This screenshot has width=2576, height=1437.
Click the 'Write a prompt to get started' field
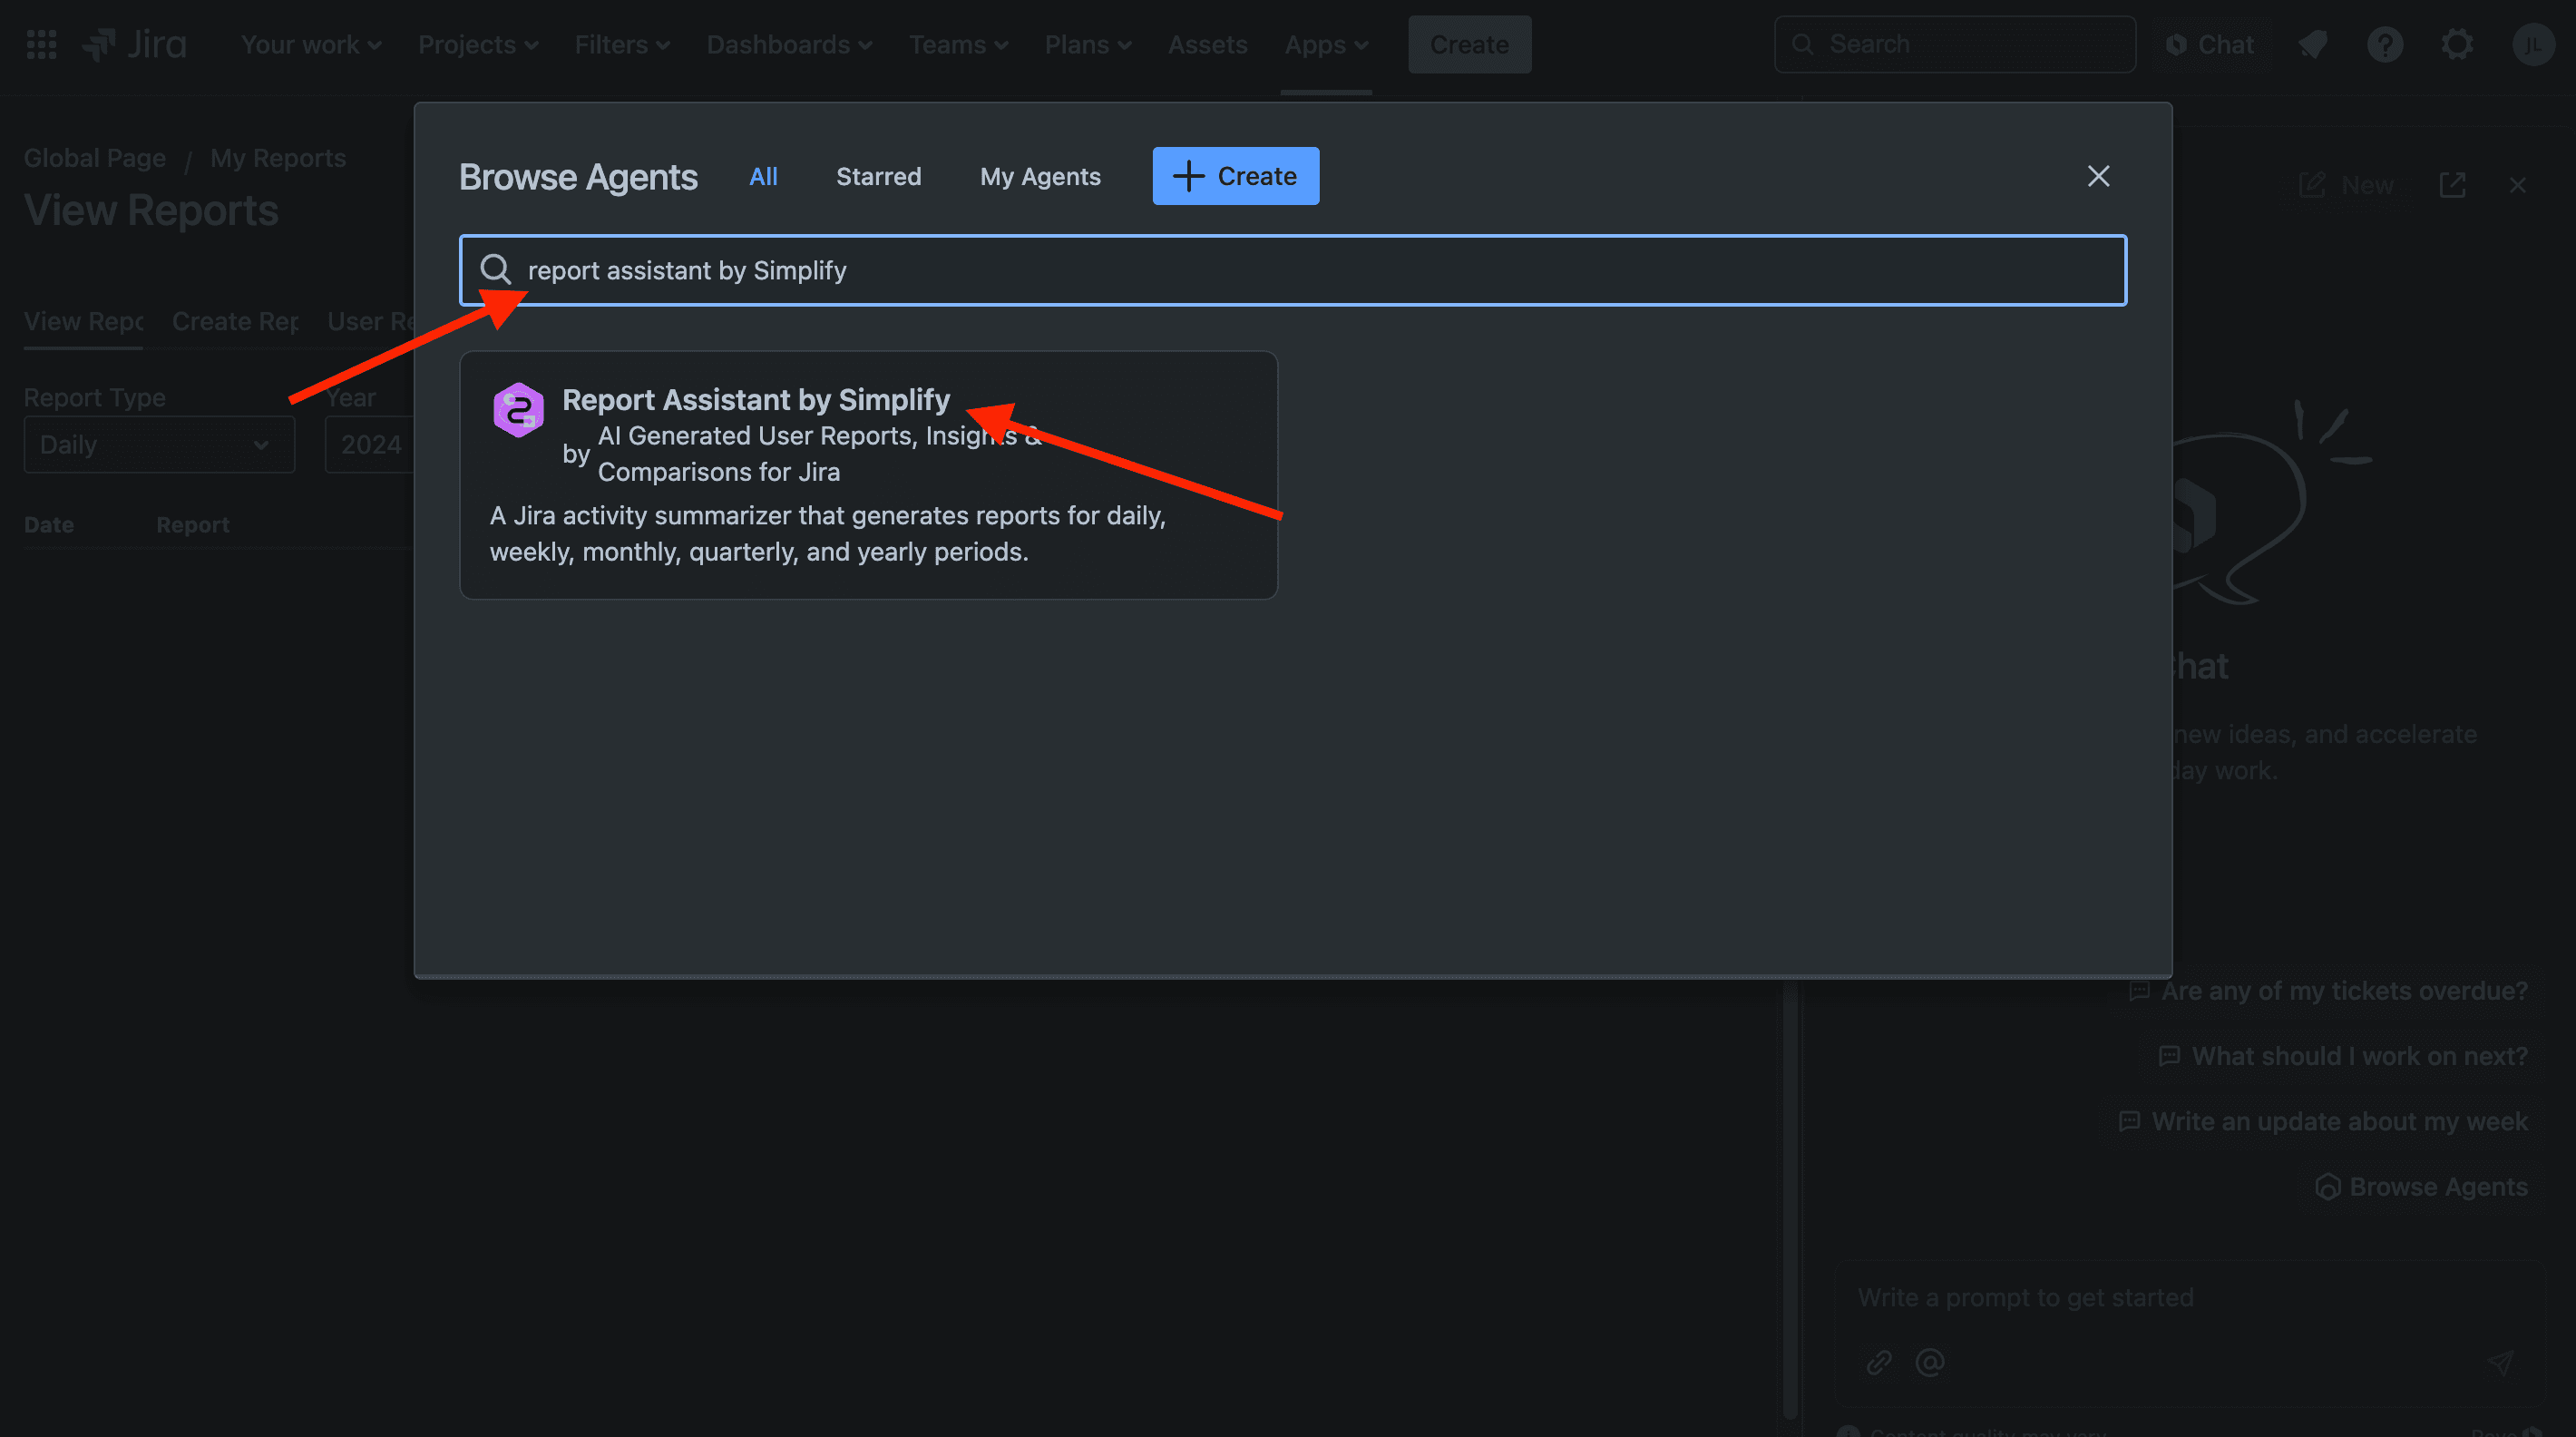pos(2190,1297)
